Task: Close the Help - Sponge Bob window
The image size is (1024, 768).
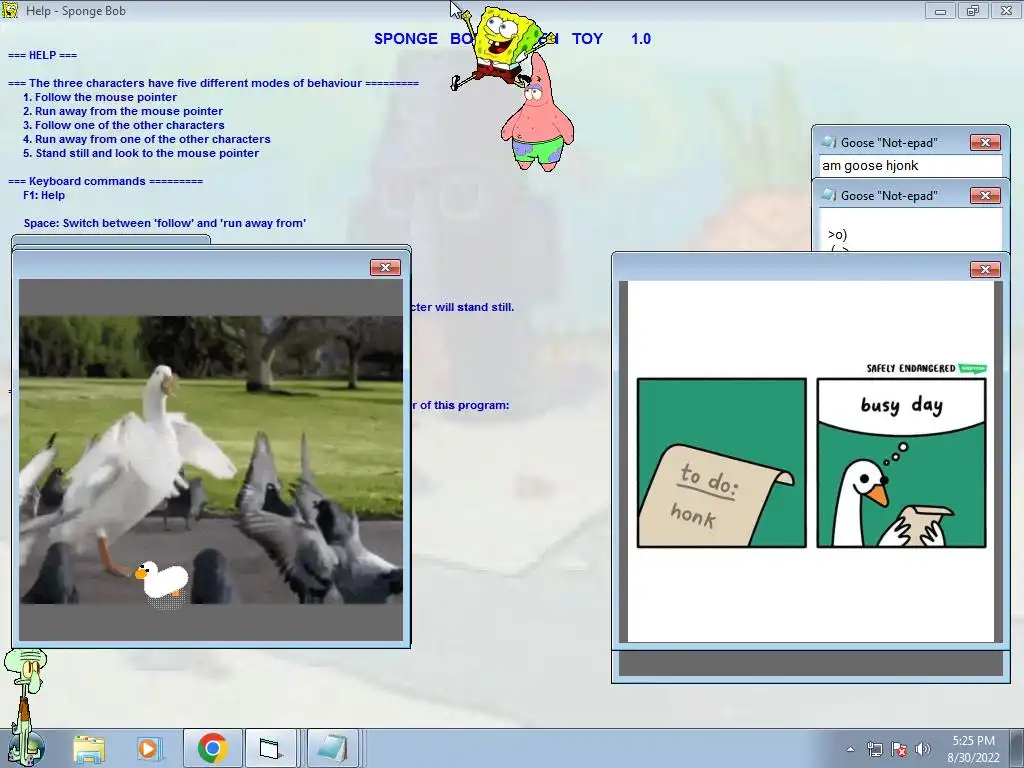Action: (x=1006, y=10)
